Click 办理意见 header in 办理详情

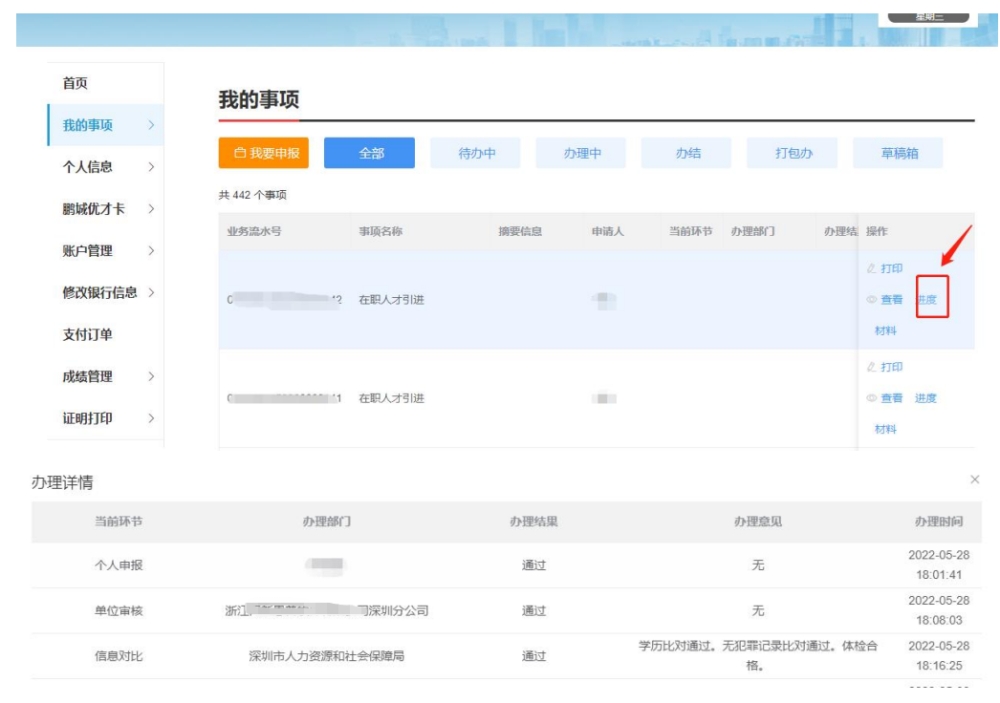(x=758, y=521)
